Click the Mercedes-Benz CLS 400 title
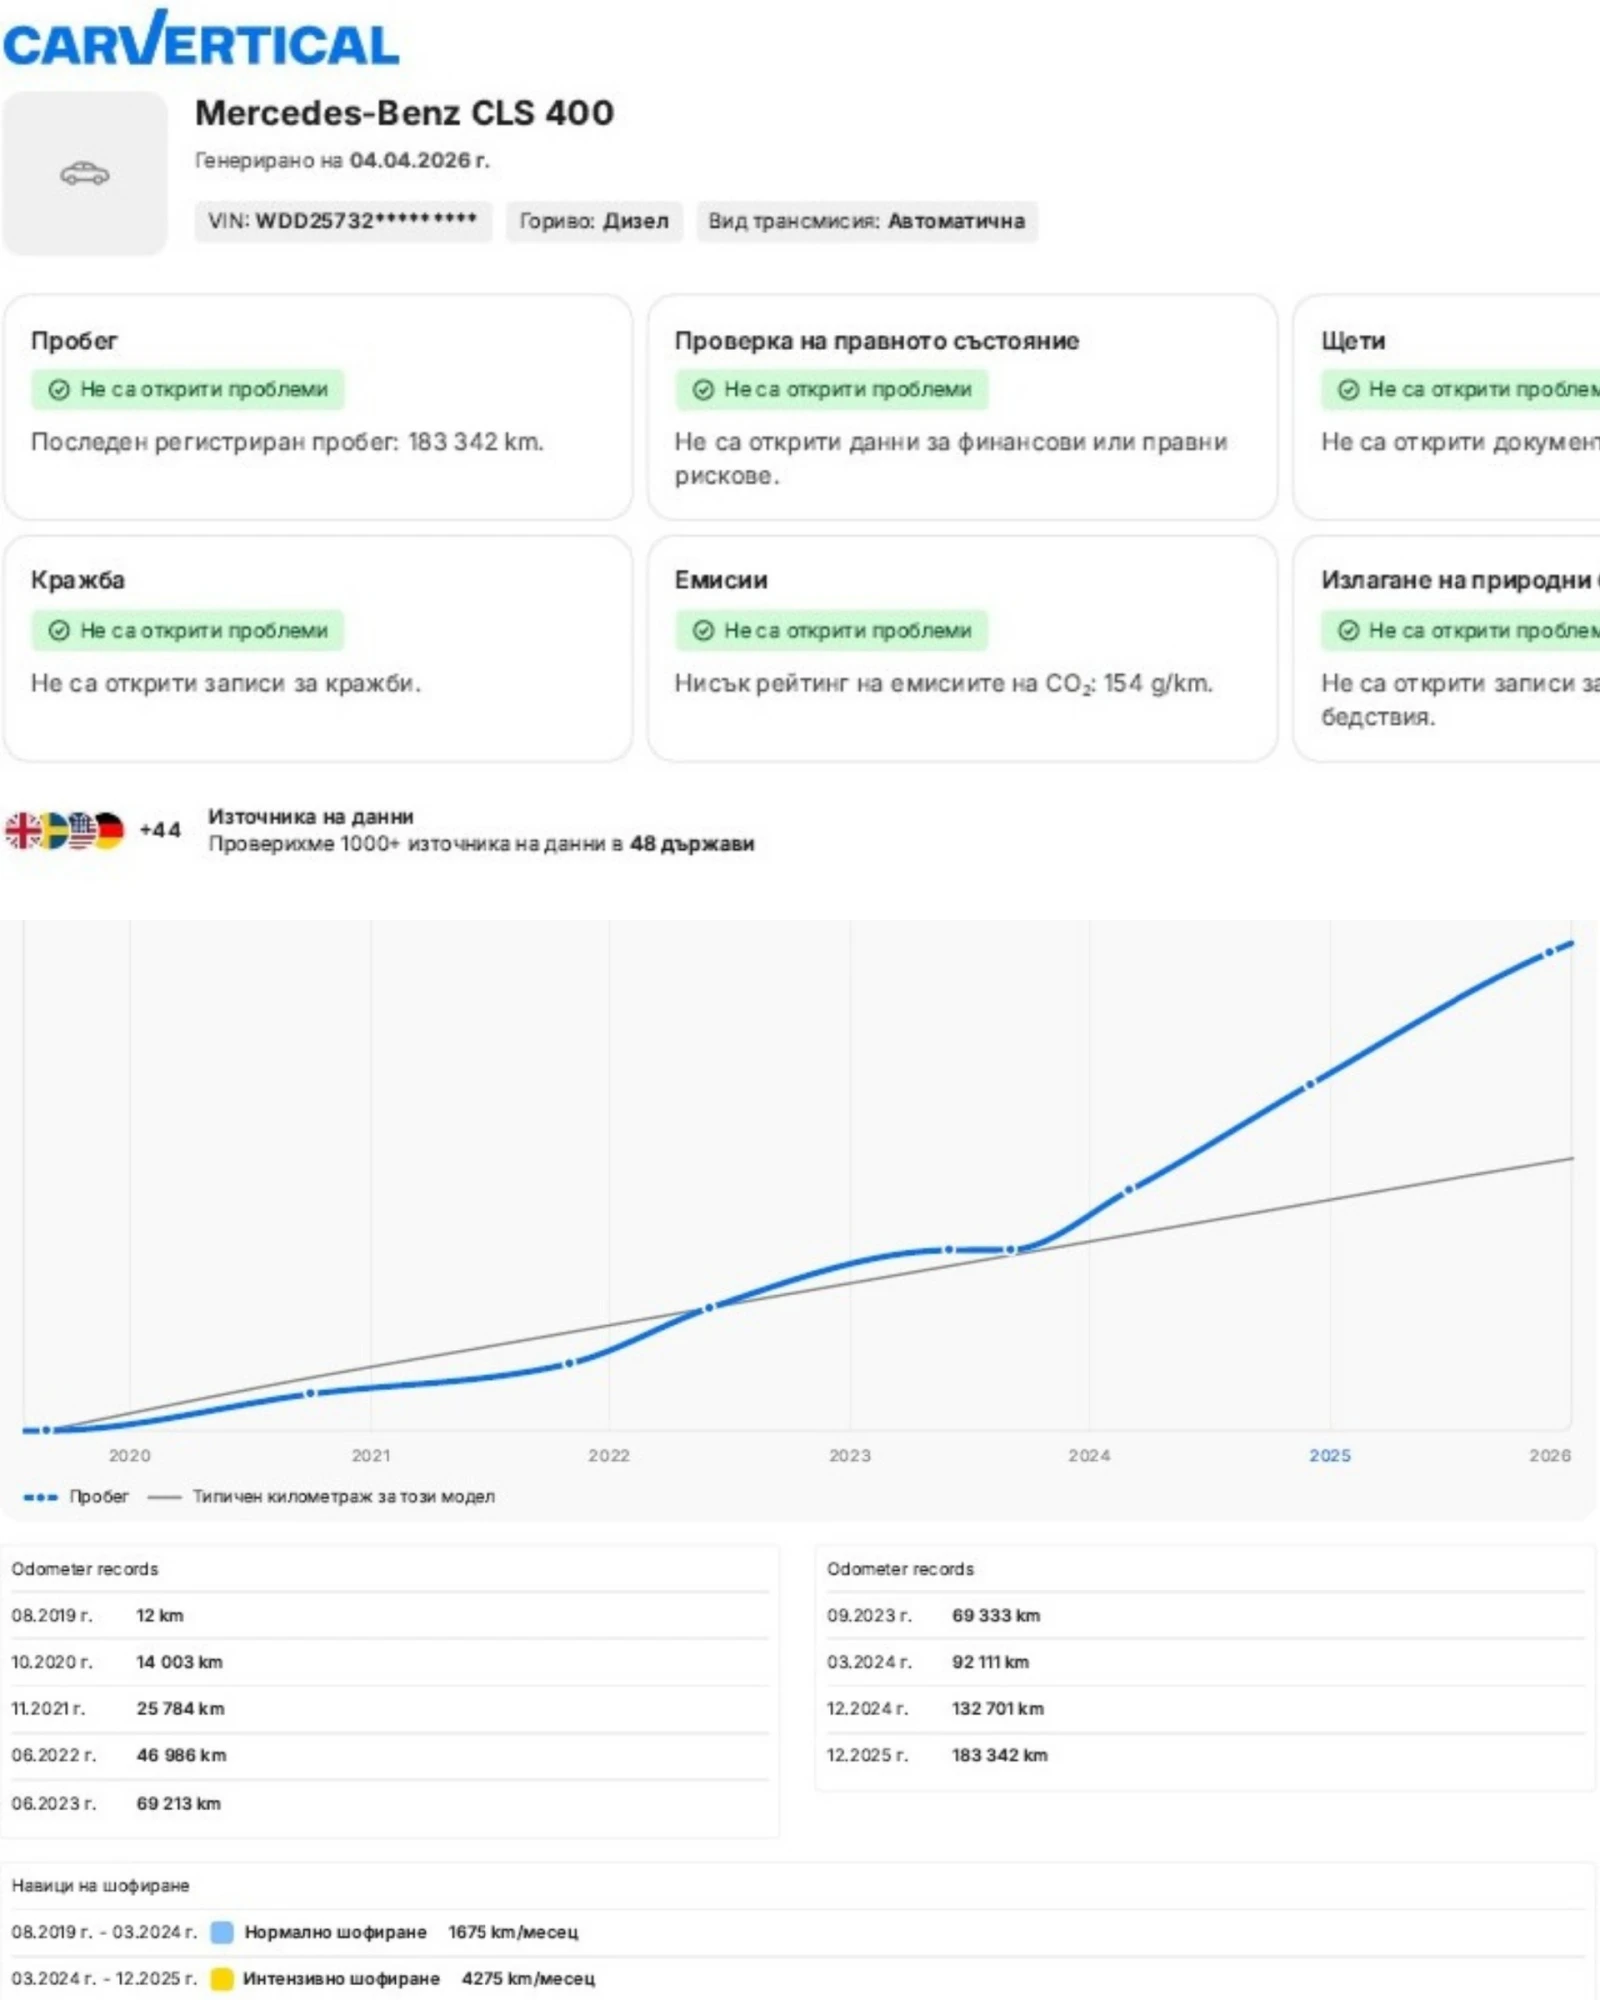 pos(405,113)
